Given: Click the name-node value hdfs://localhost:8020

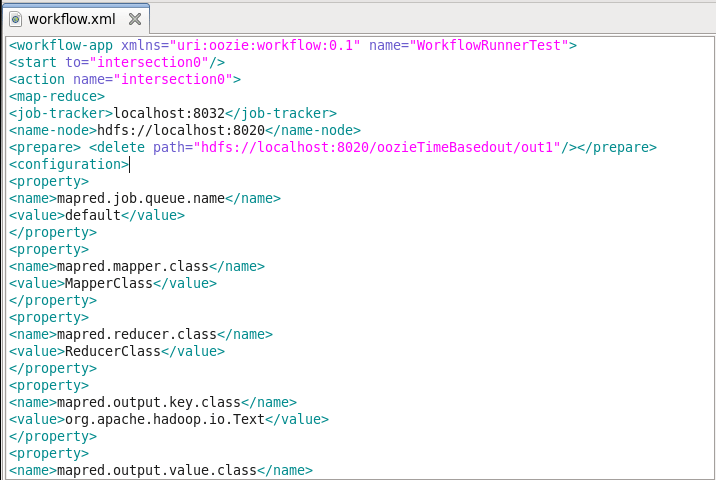Looking at the screenshot, I should (x=181, y=130).
